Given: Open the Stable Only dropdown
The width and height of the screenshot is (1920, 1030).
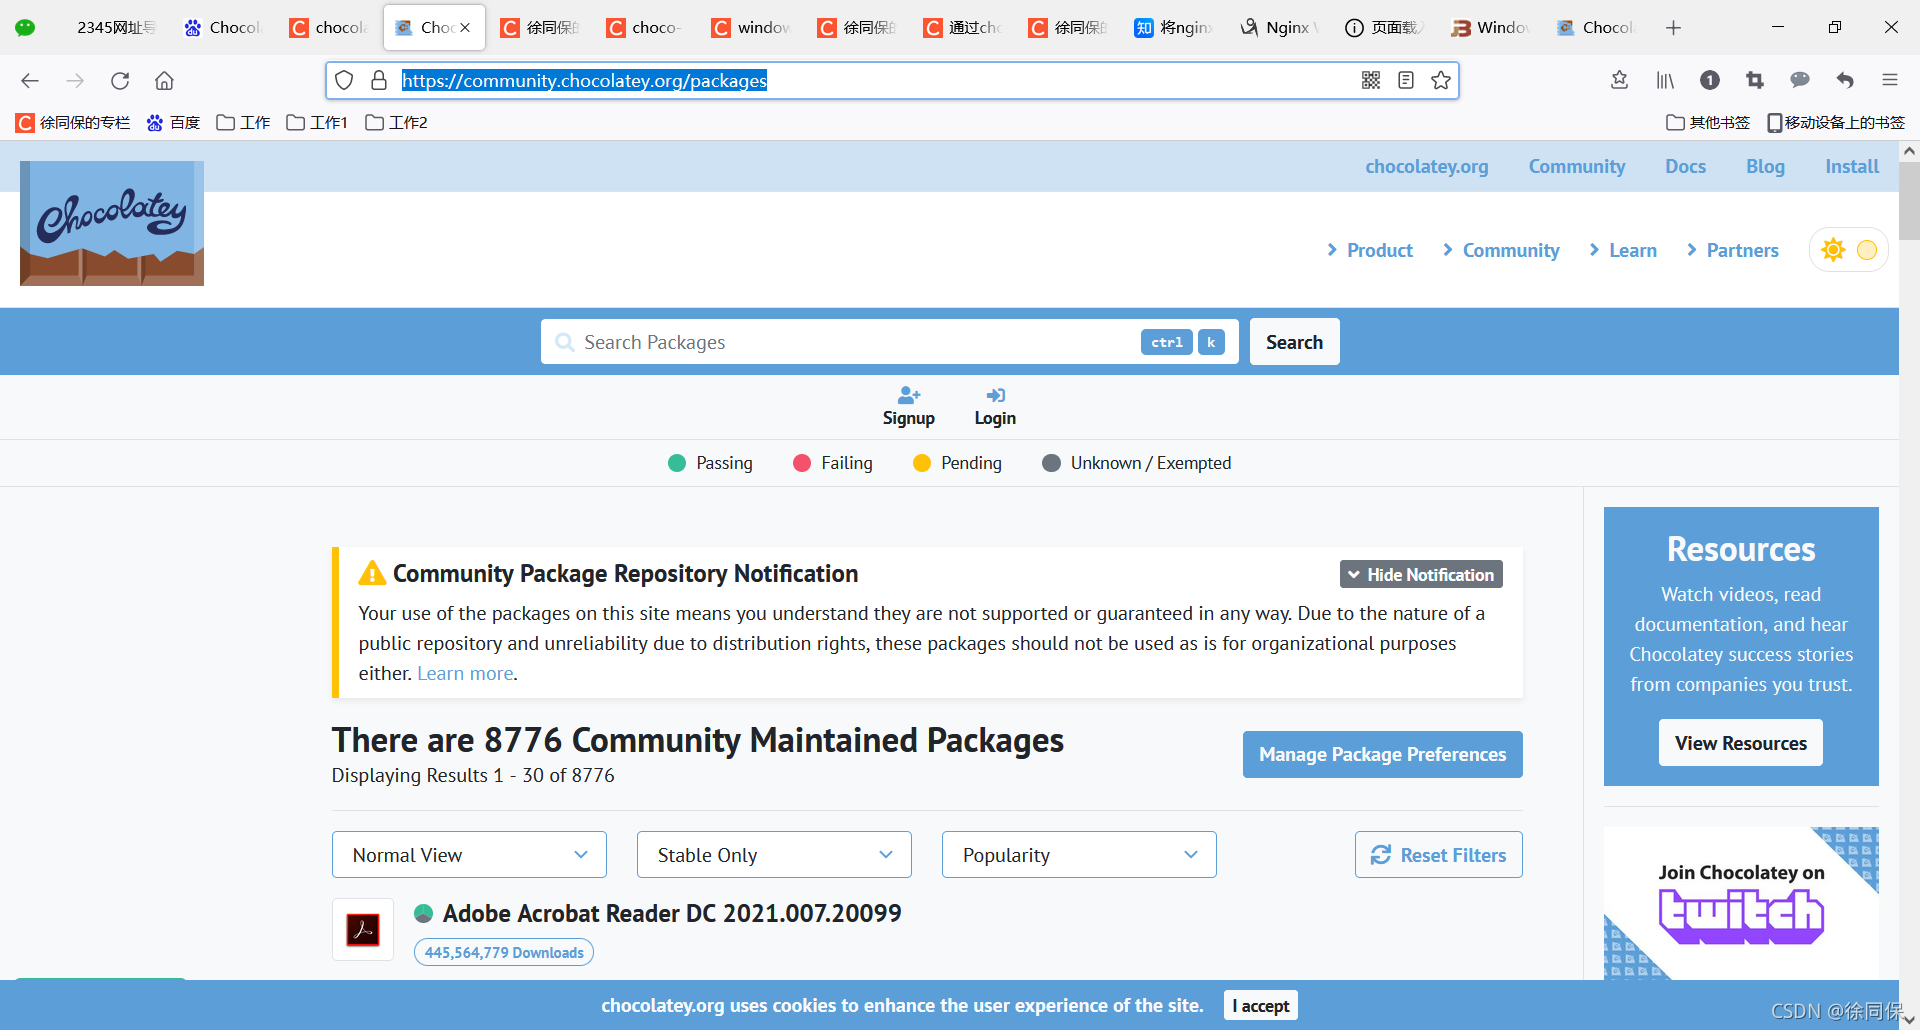Looking at the screenshot, I should [x=774, y=855].
